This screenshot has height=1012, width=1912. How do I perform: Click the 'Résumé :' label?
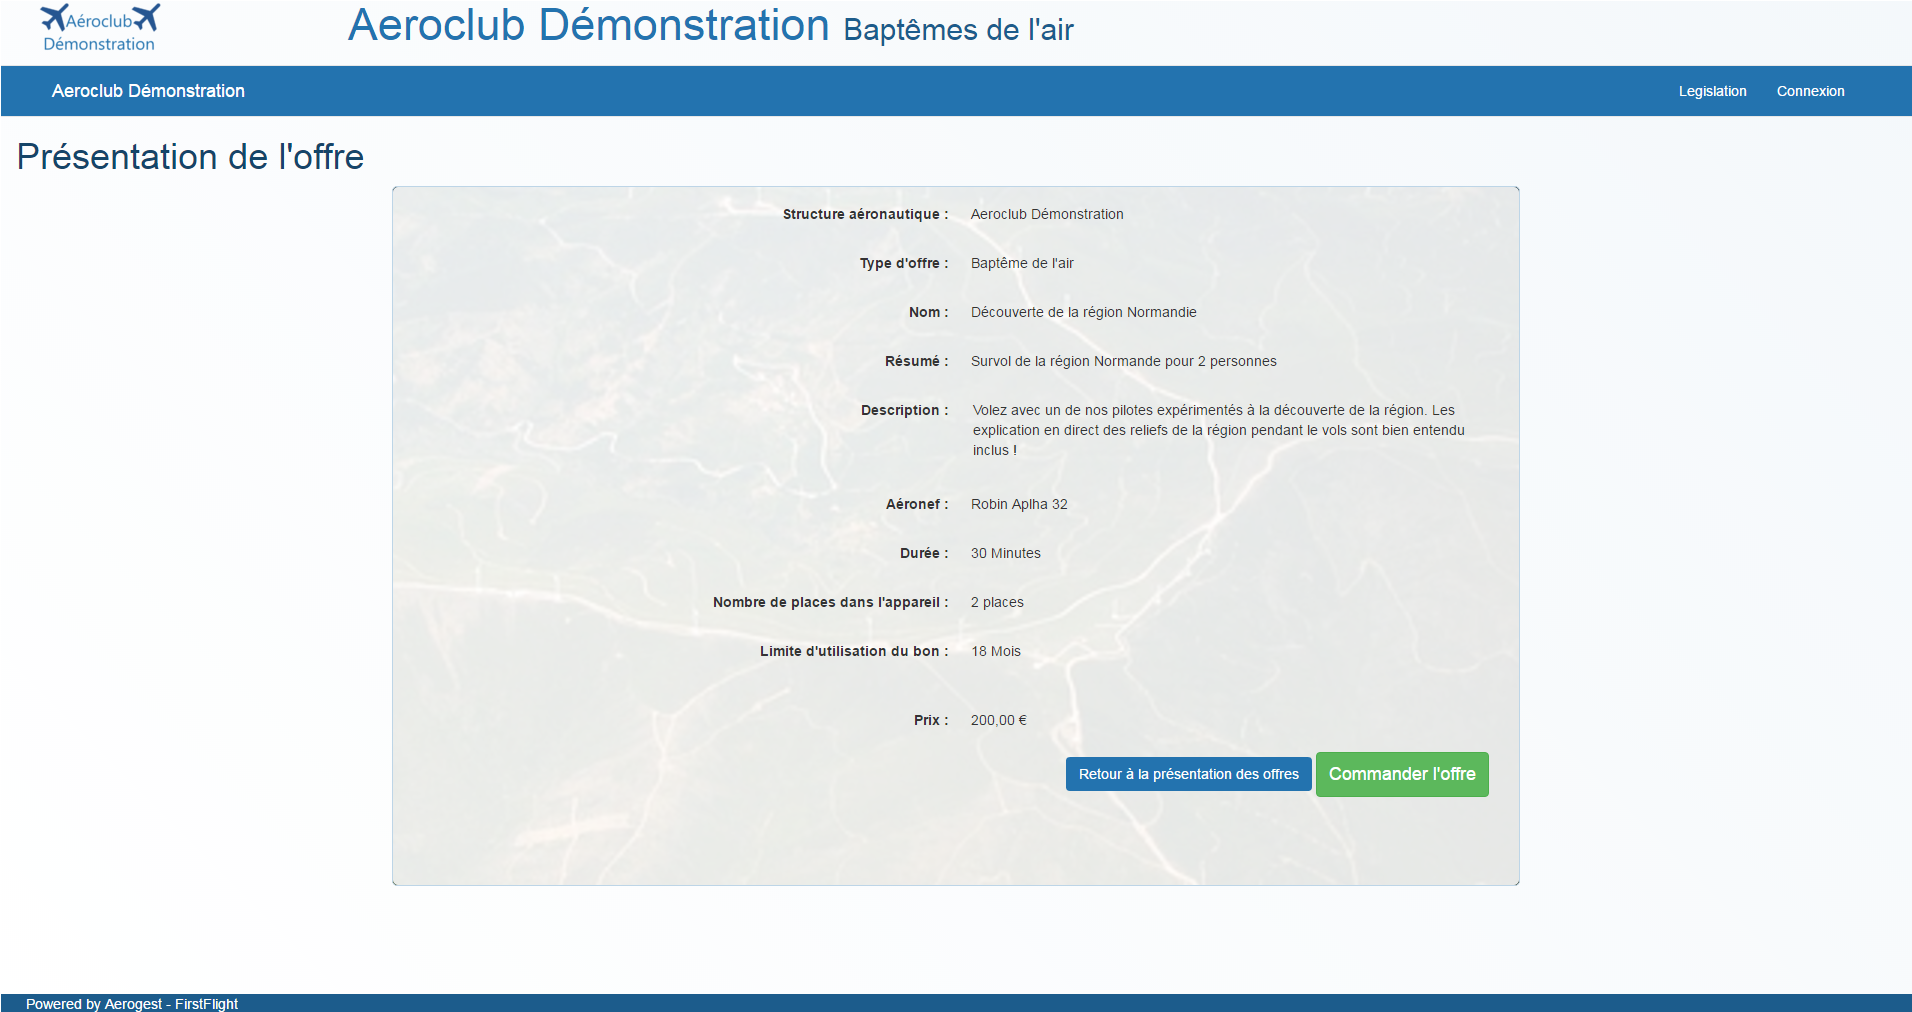pos(916,361)
